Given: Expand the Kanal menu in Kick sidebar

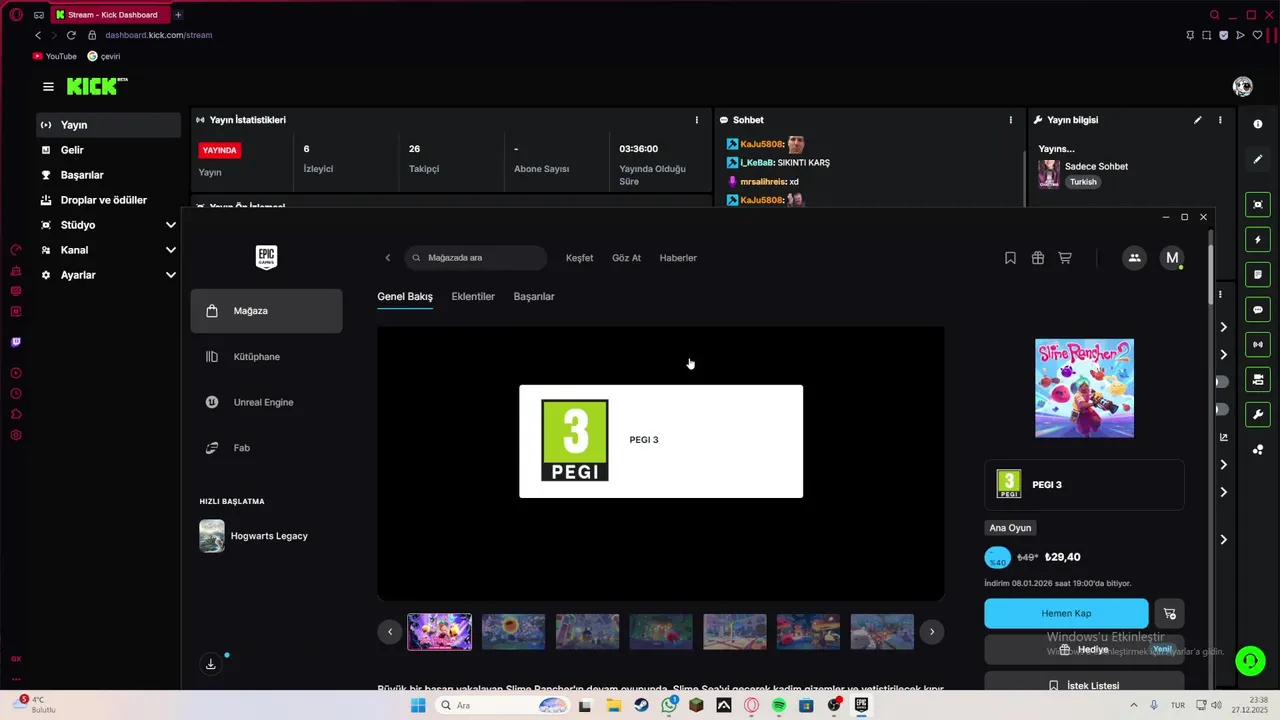Looking at the screenshot, I should point(170,250).
